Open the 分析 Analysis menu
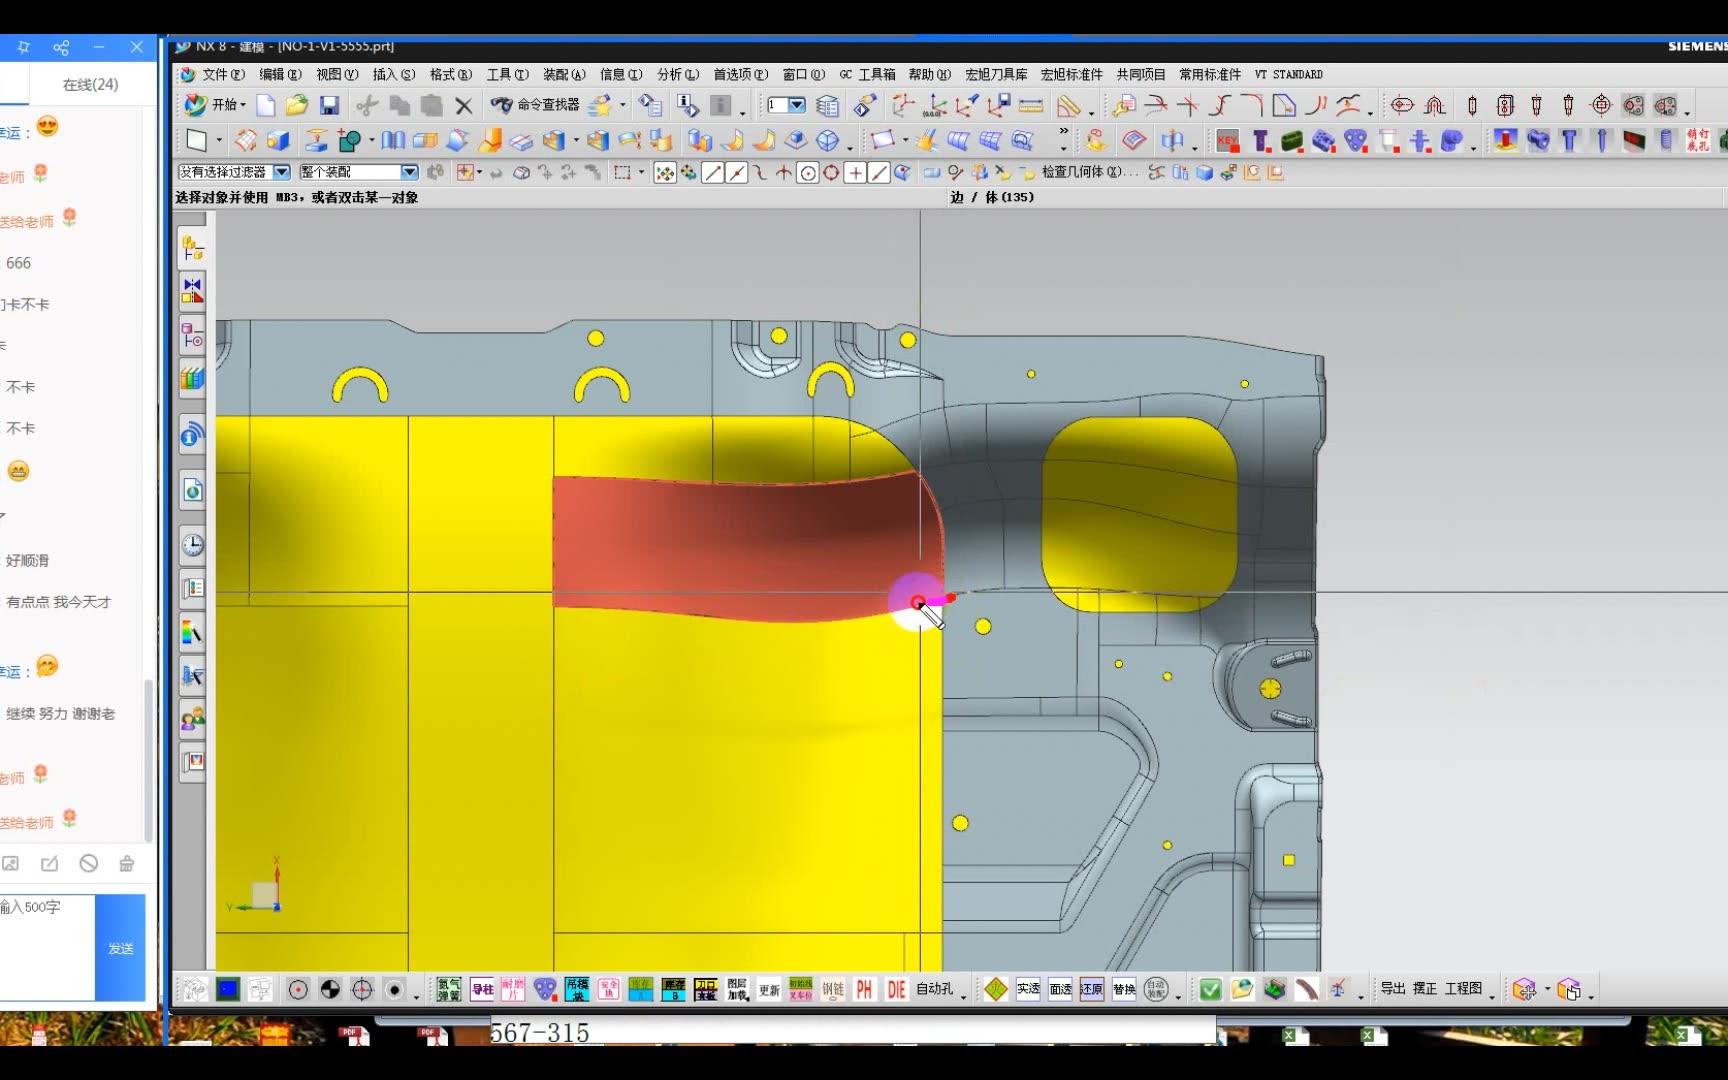The height and width of the screenshot is (1080, 1728). point(677,74)
